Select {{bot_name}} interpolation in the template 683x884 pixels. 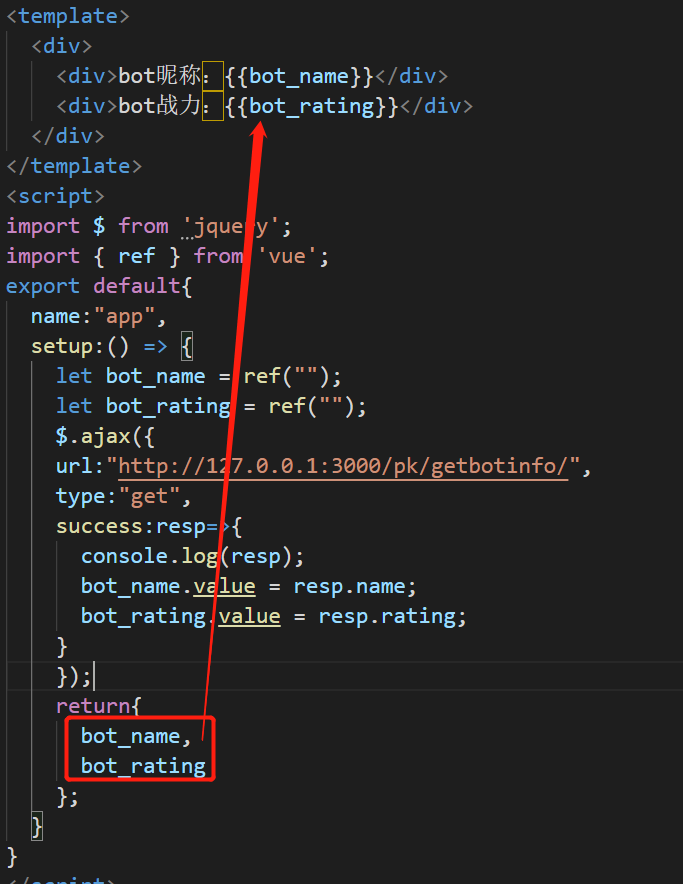[299, 76]
